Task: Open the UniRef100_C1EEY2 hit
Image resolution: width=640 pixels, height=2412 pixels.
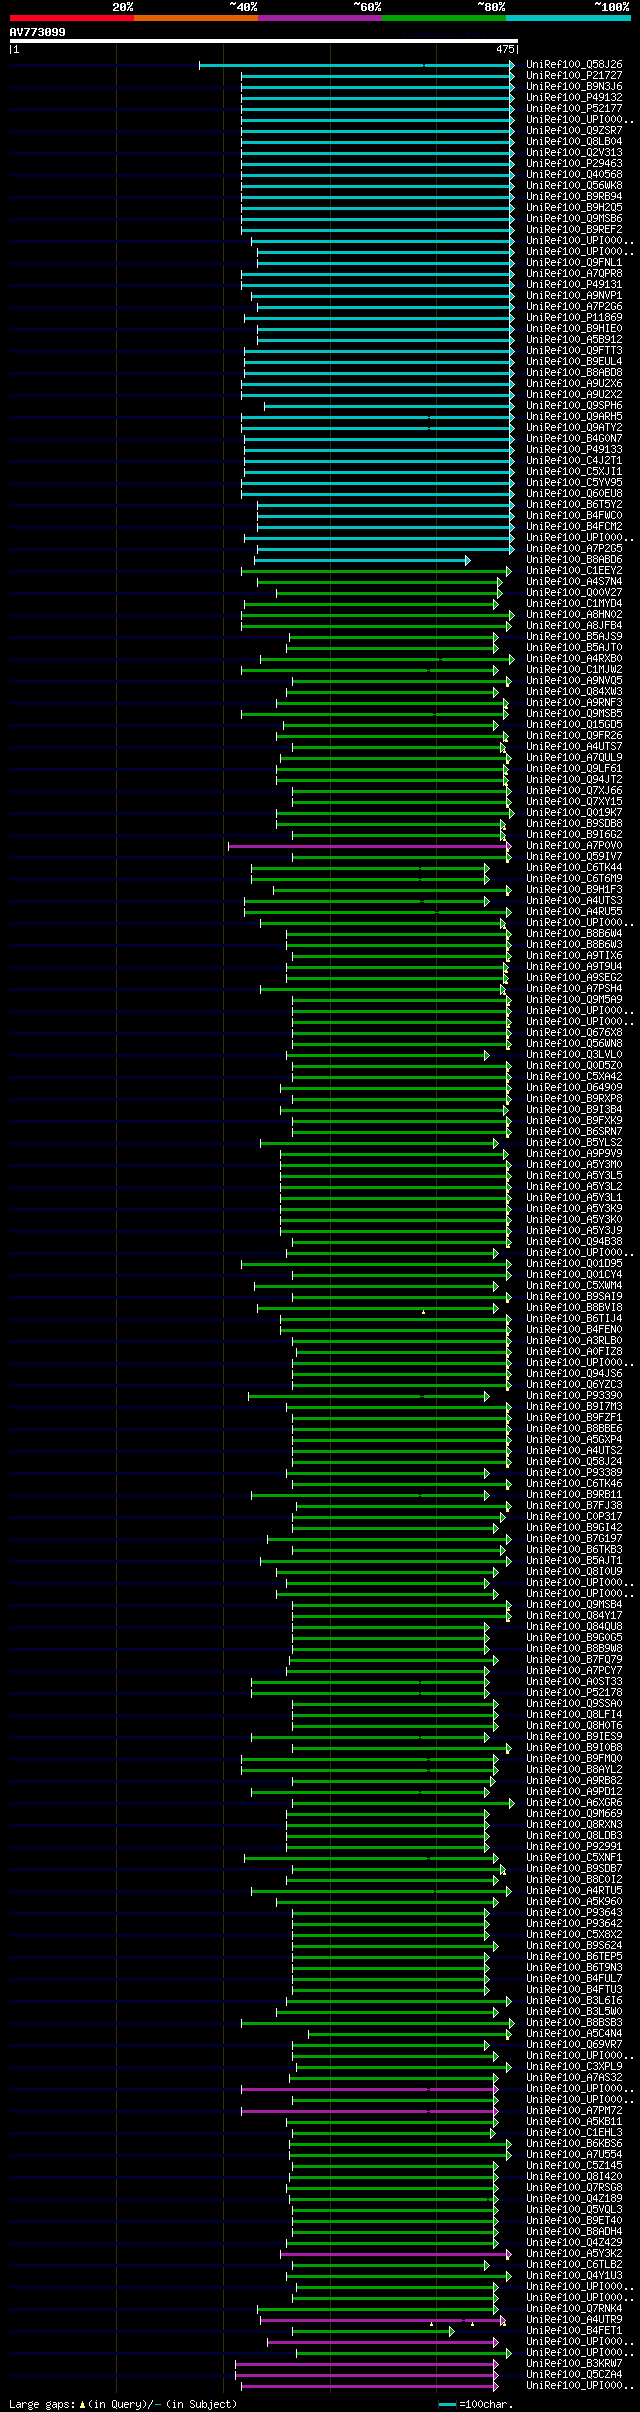Action: 574,571
